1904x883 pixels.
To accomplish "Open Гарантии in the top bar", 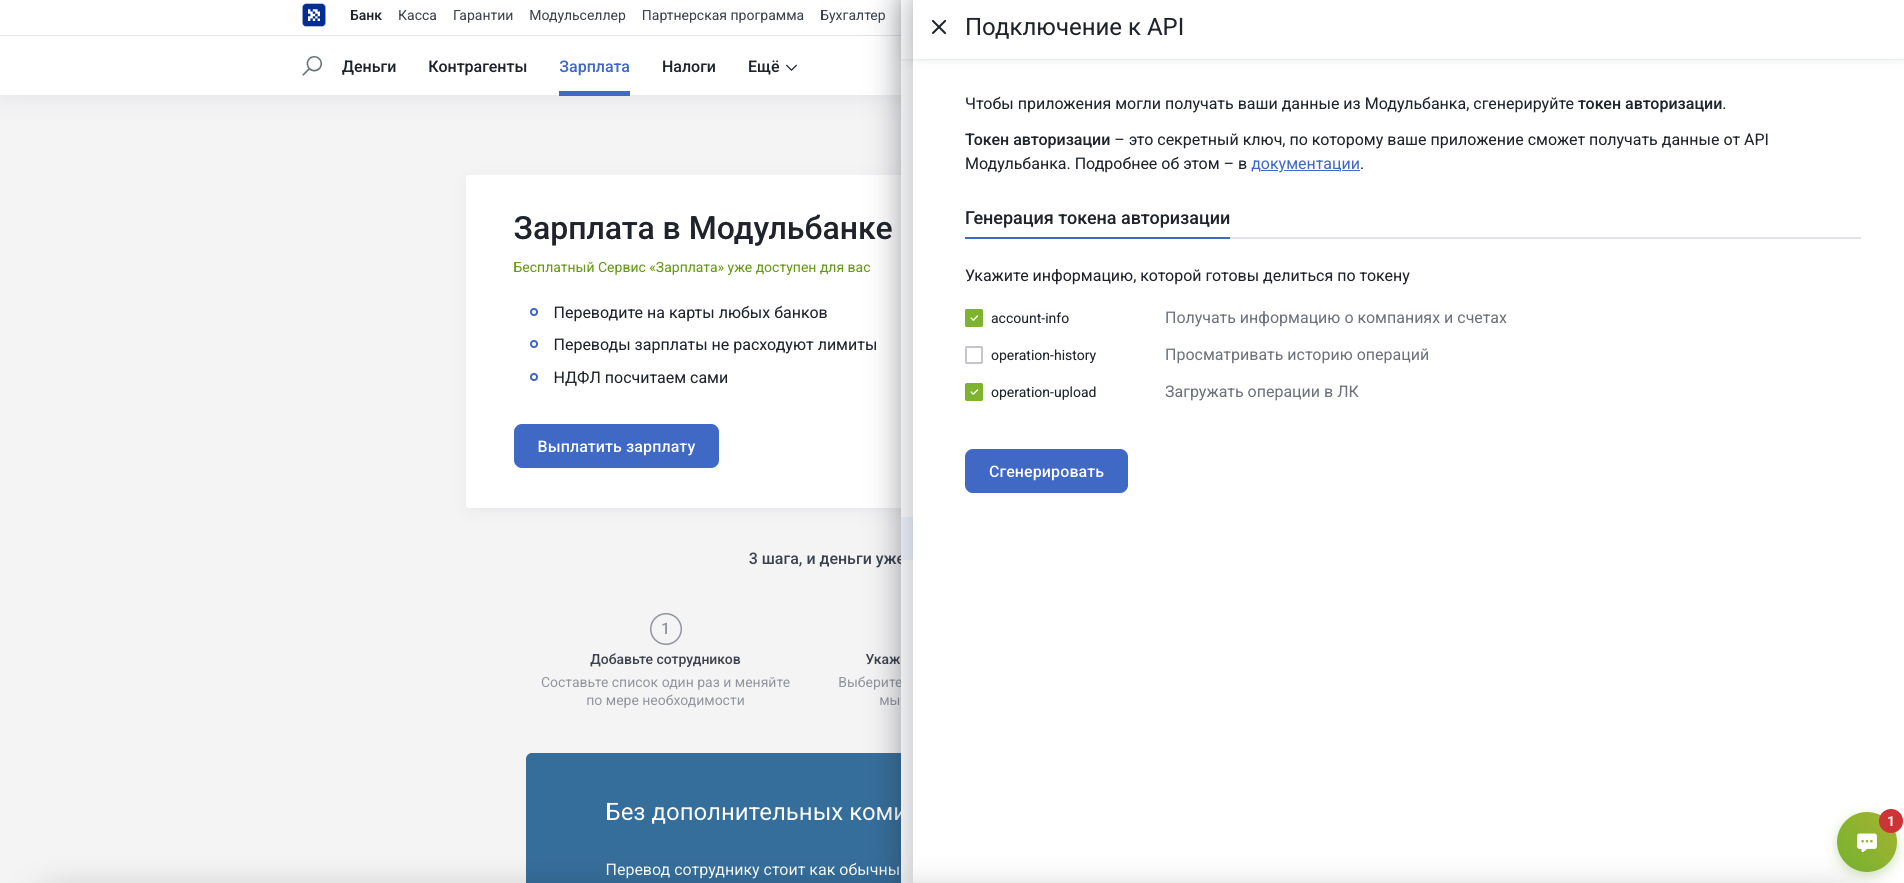I will pyautogui.click(x=483, y=15).
